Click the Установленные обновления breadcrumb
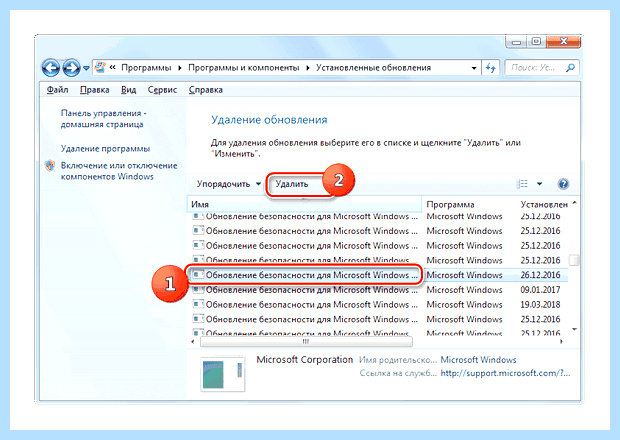620x440 pixels. (373, 68)
